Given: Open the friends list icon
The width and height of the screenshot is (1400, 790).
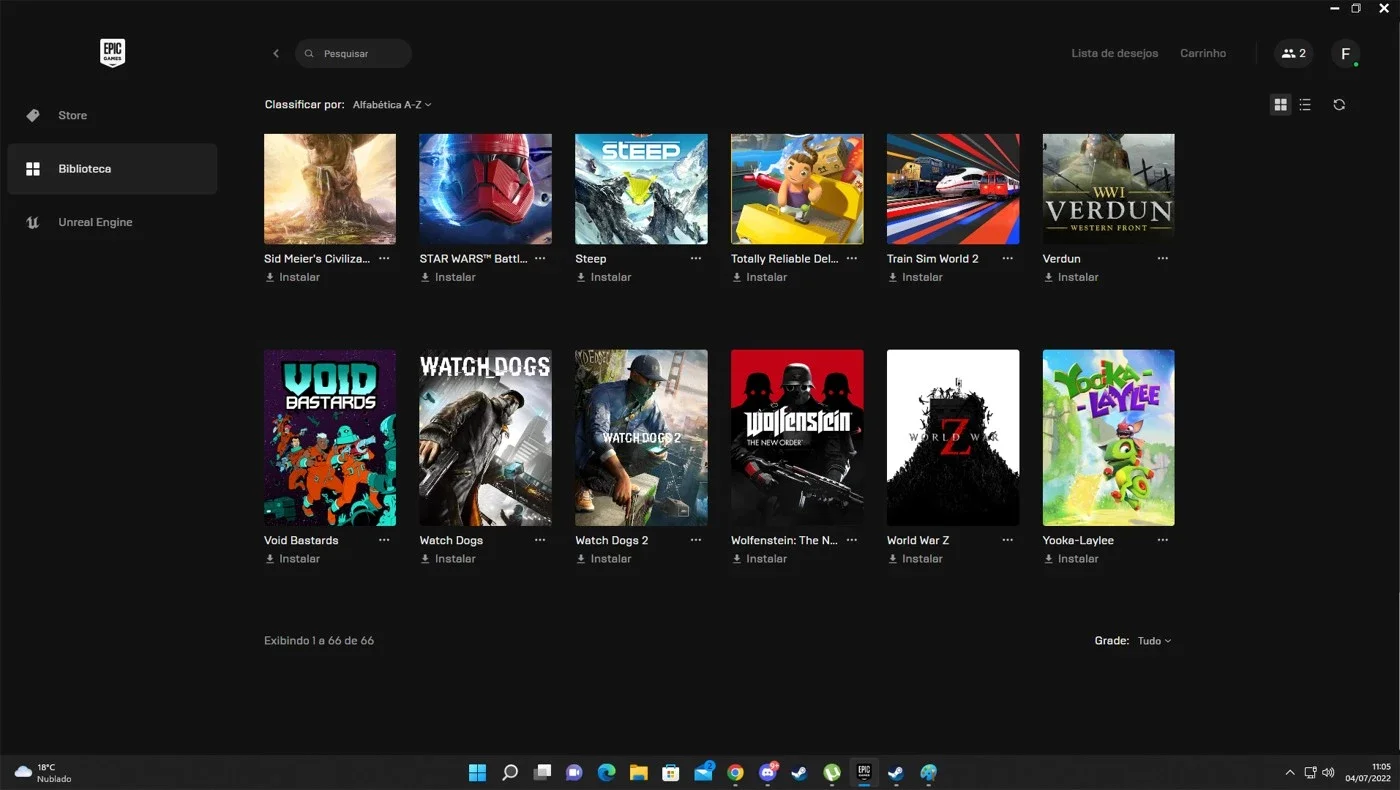Looking at the screenshot, I should (1293, 53).
